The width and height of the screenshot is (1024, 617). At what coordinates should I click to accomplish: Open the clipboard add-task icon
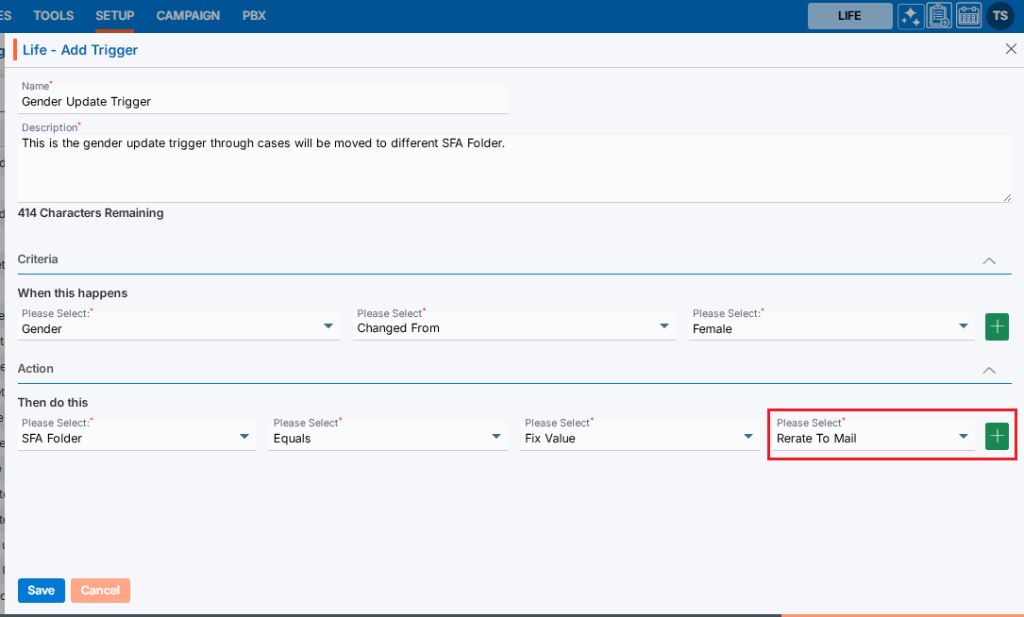point(939,16)
